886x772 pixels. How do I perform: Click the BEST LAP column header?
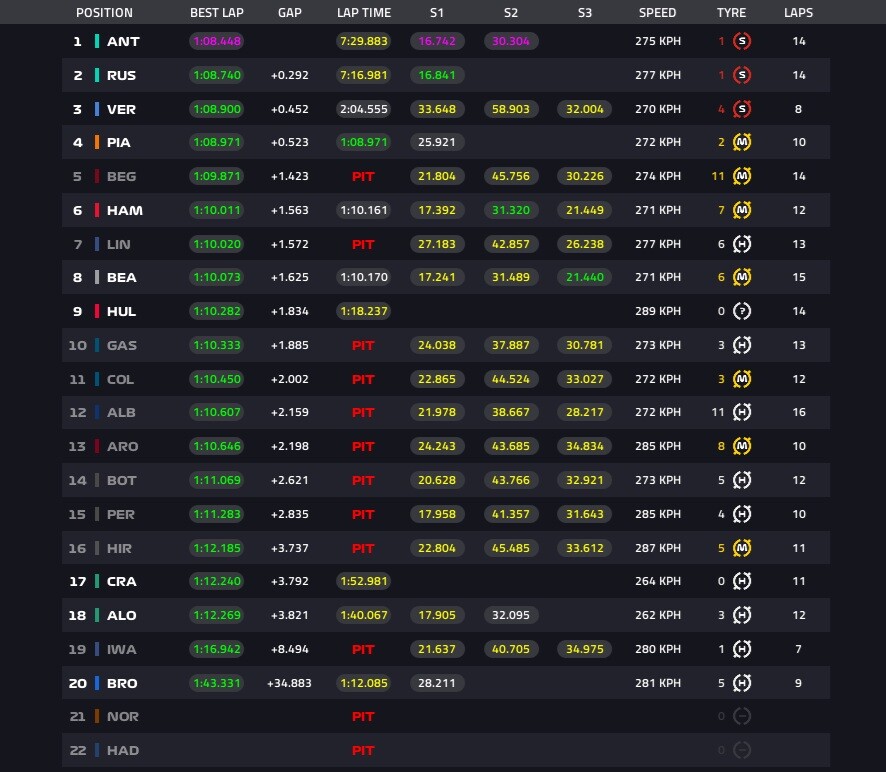click(216, 12)
